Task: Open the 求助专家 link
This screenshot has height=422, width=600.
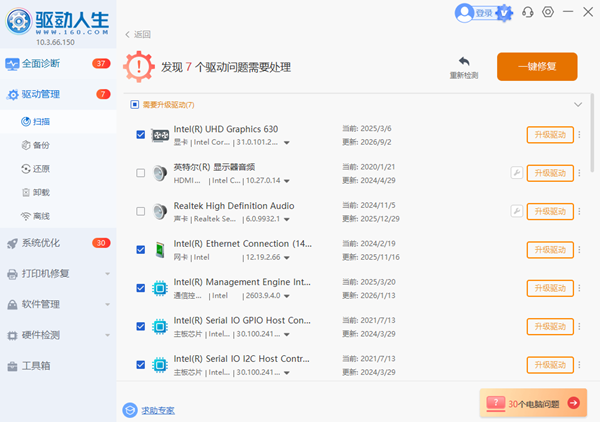Action: pos(158,411)
